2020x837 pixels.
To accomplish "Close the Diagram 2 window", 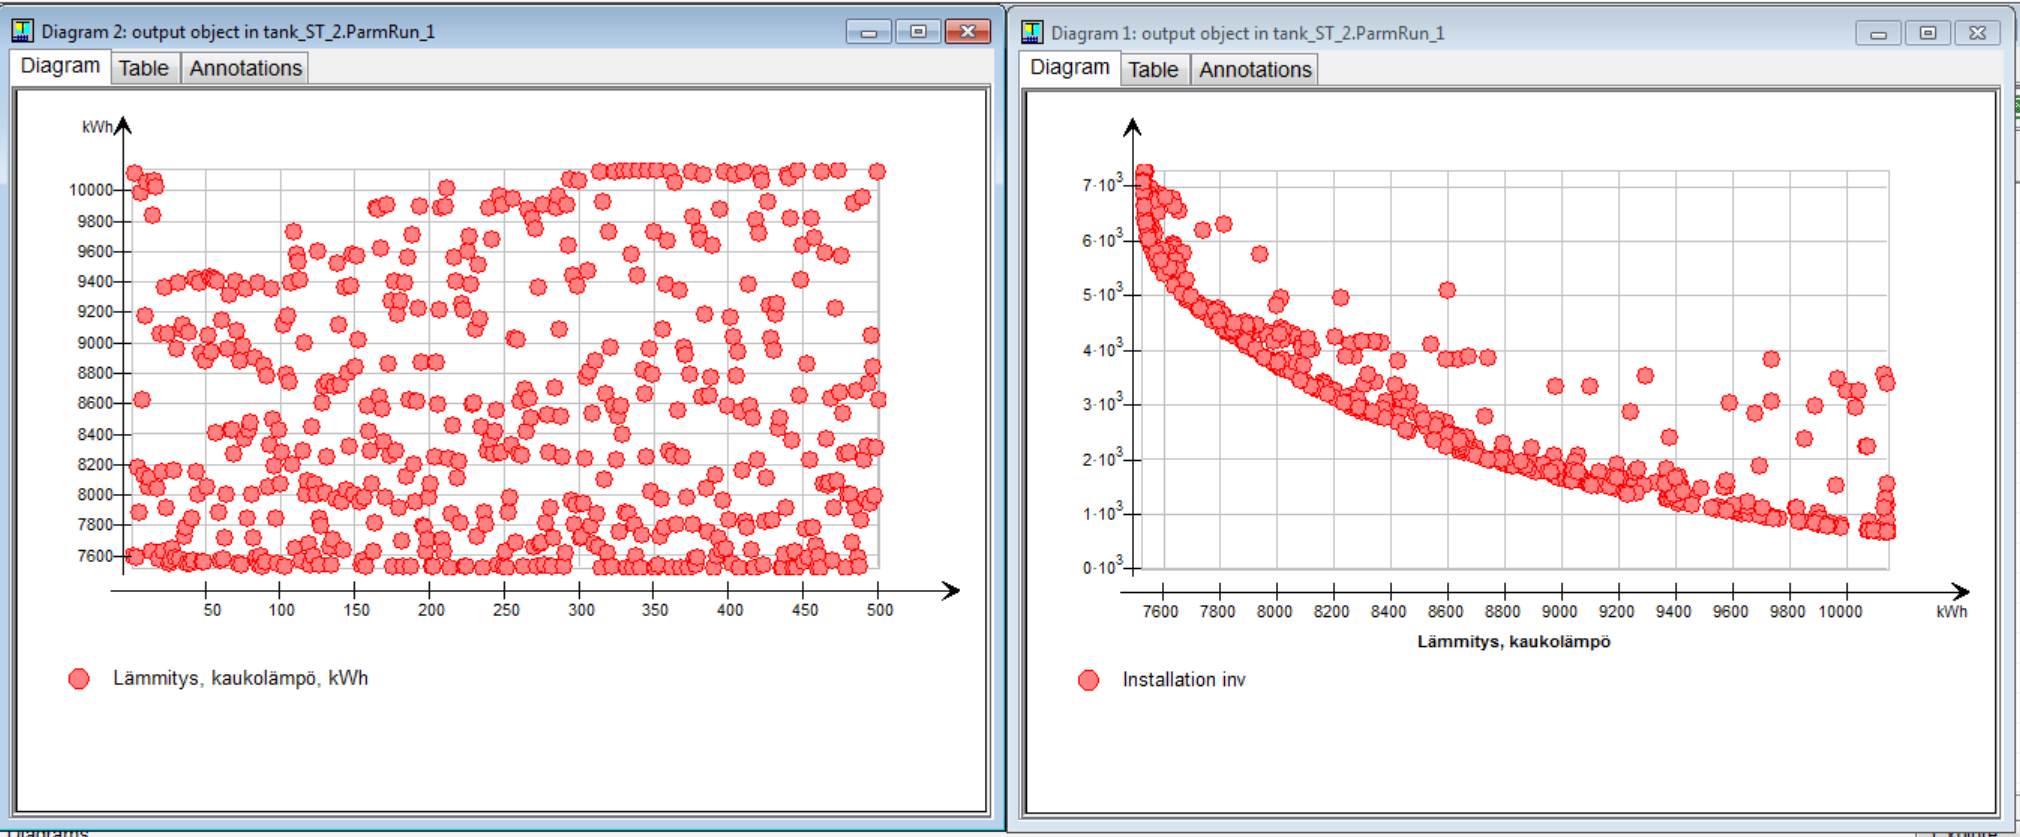I will click(x=967, y=32).
